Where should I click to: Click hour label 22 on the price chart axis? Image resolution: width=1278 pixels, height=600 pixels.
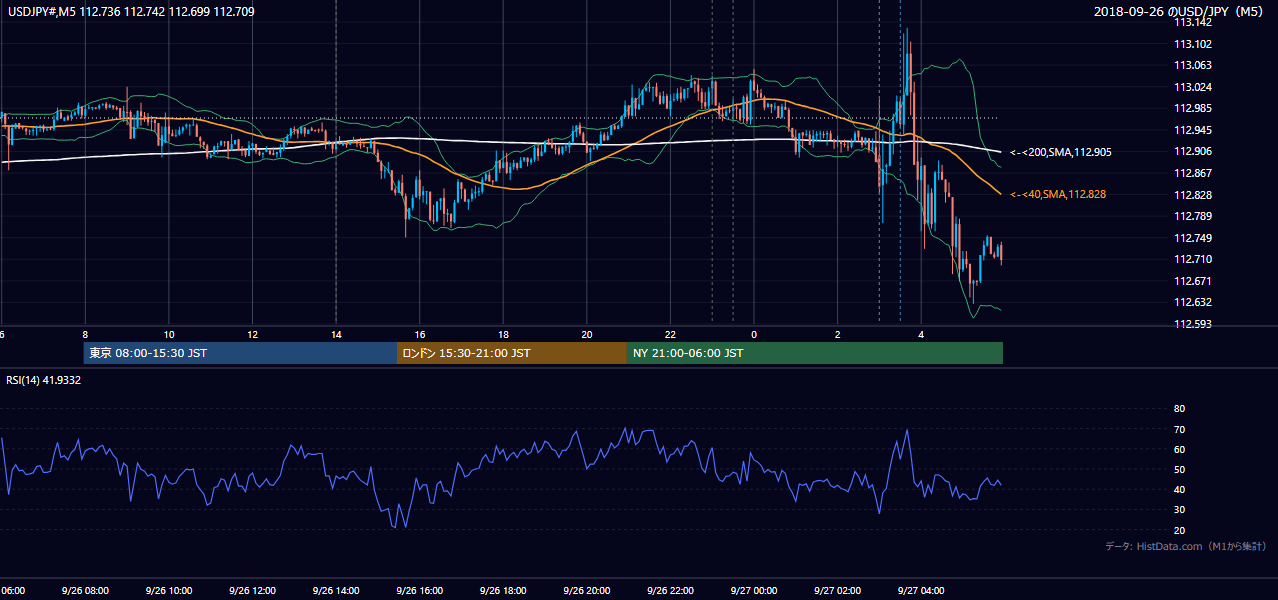point(671,334)
